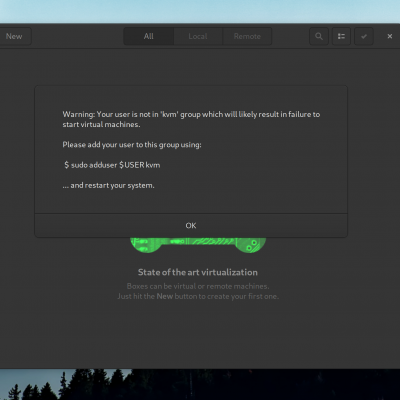Select the All filter tab
This screenshot has width=400, height=400.
(x=149, y=36)
